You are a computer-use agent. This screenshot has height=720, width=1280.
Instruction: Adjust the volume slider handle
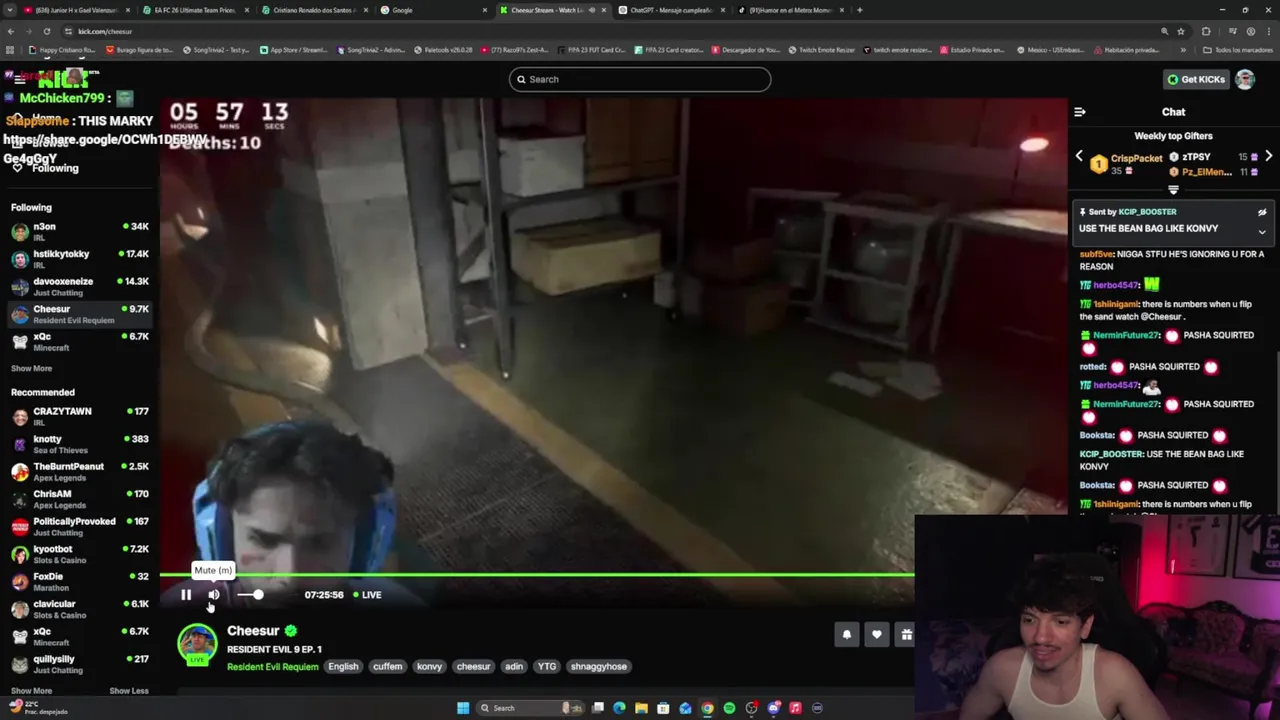pos(258,595)
